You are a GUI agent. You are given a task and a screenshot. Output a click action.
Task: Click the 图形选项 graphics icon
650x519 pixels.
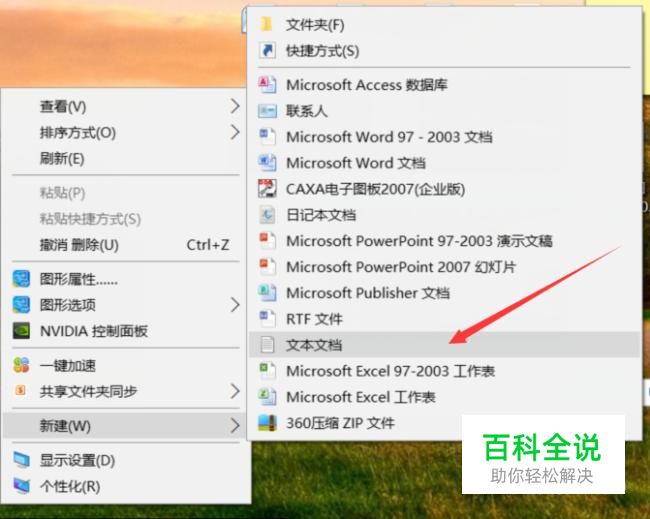21,305
